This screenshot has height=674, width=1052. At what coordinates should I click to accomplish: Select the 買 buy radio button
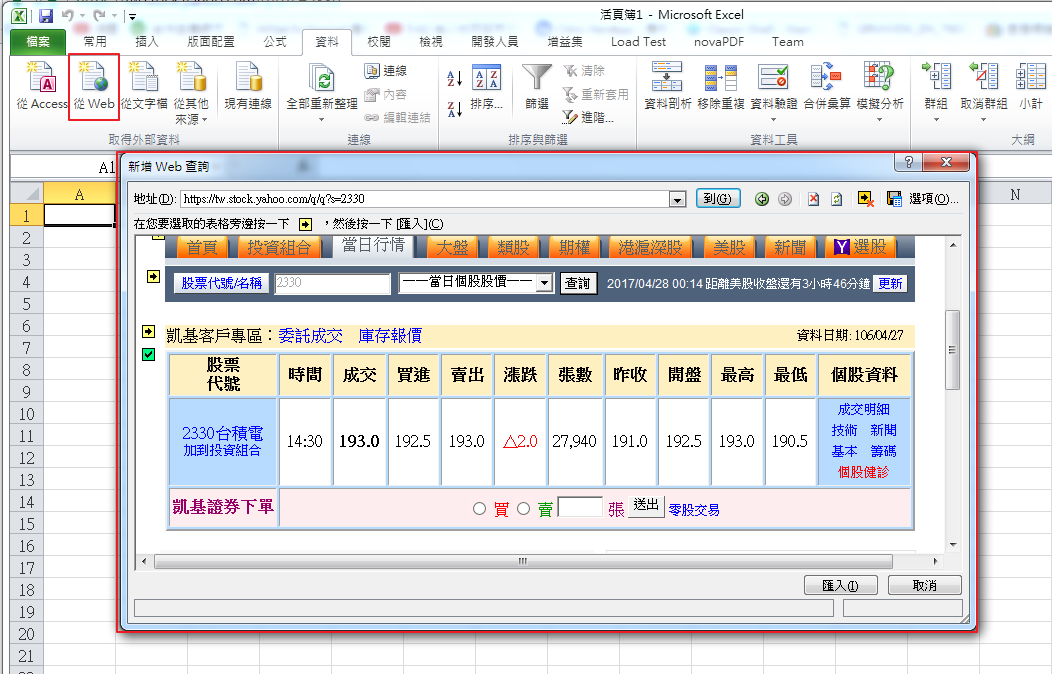coord(479,509)
